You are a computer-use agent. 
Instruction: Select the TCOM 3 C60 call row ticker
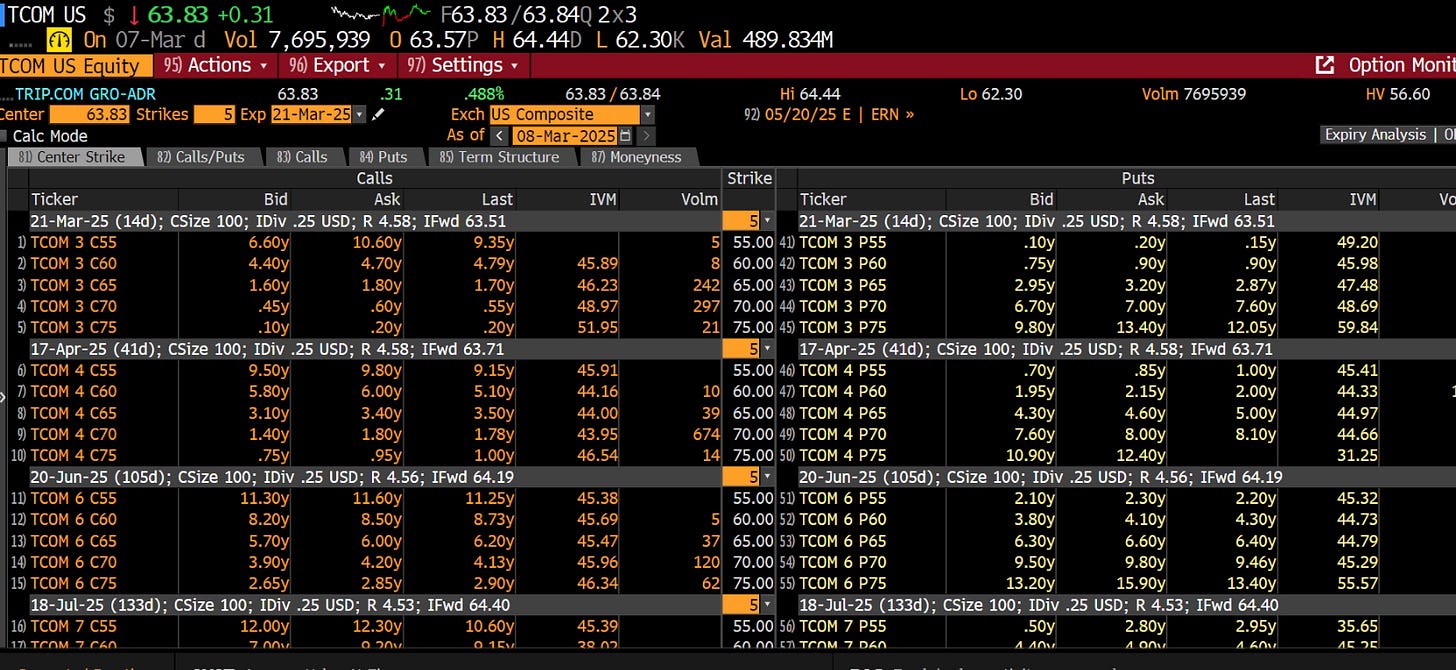[74, 264]
